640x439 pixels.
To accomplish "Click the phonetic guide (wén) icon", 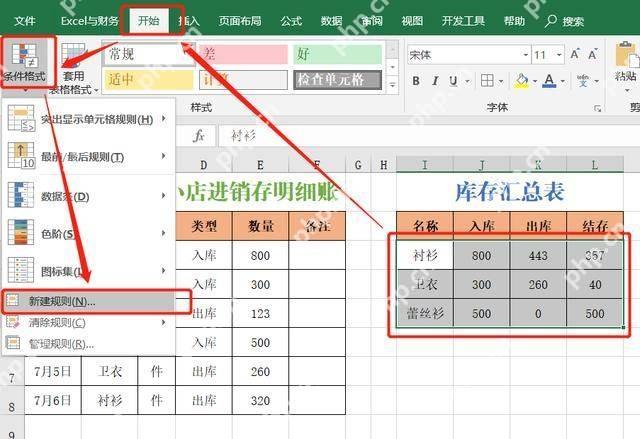I will [583, 81].
